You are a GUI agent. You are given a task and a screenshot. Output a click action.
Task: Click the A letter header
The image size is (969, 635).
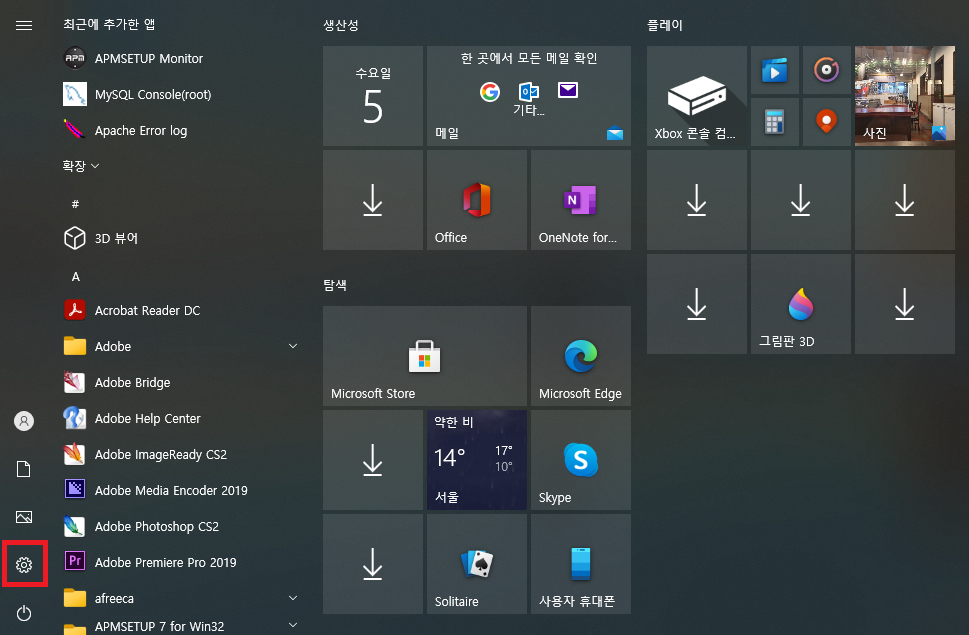click(75, 277)
